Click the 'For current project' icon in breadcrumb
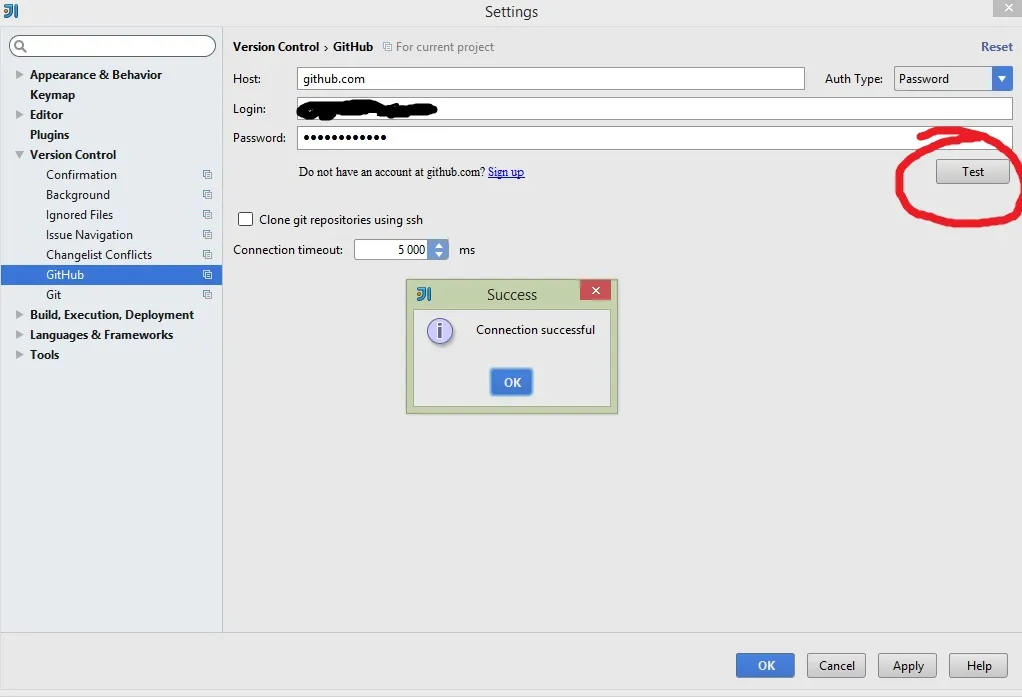Image resolution: width=1022 pixels, height=697 pixels. (387, 46)
